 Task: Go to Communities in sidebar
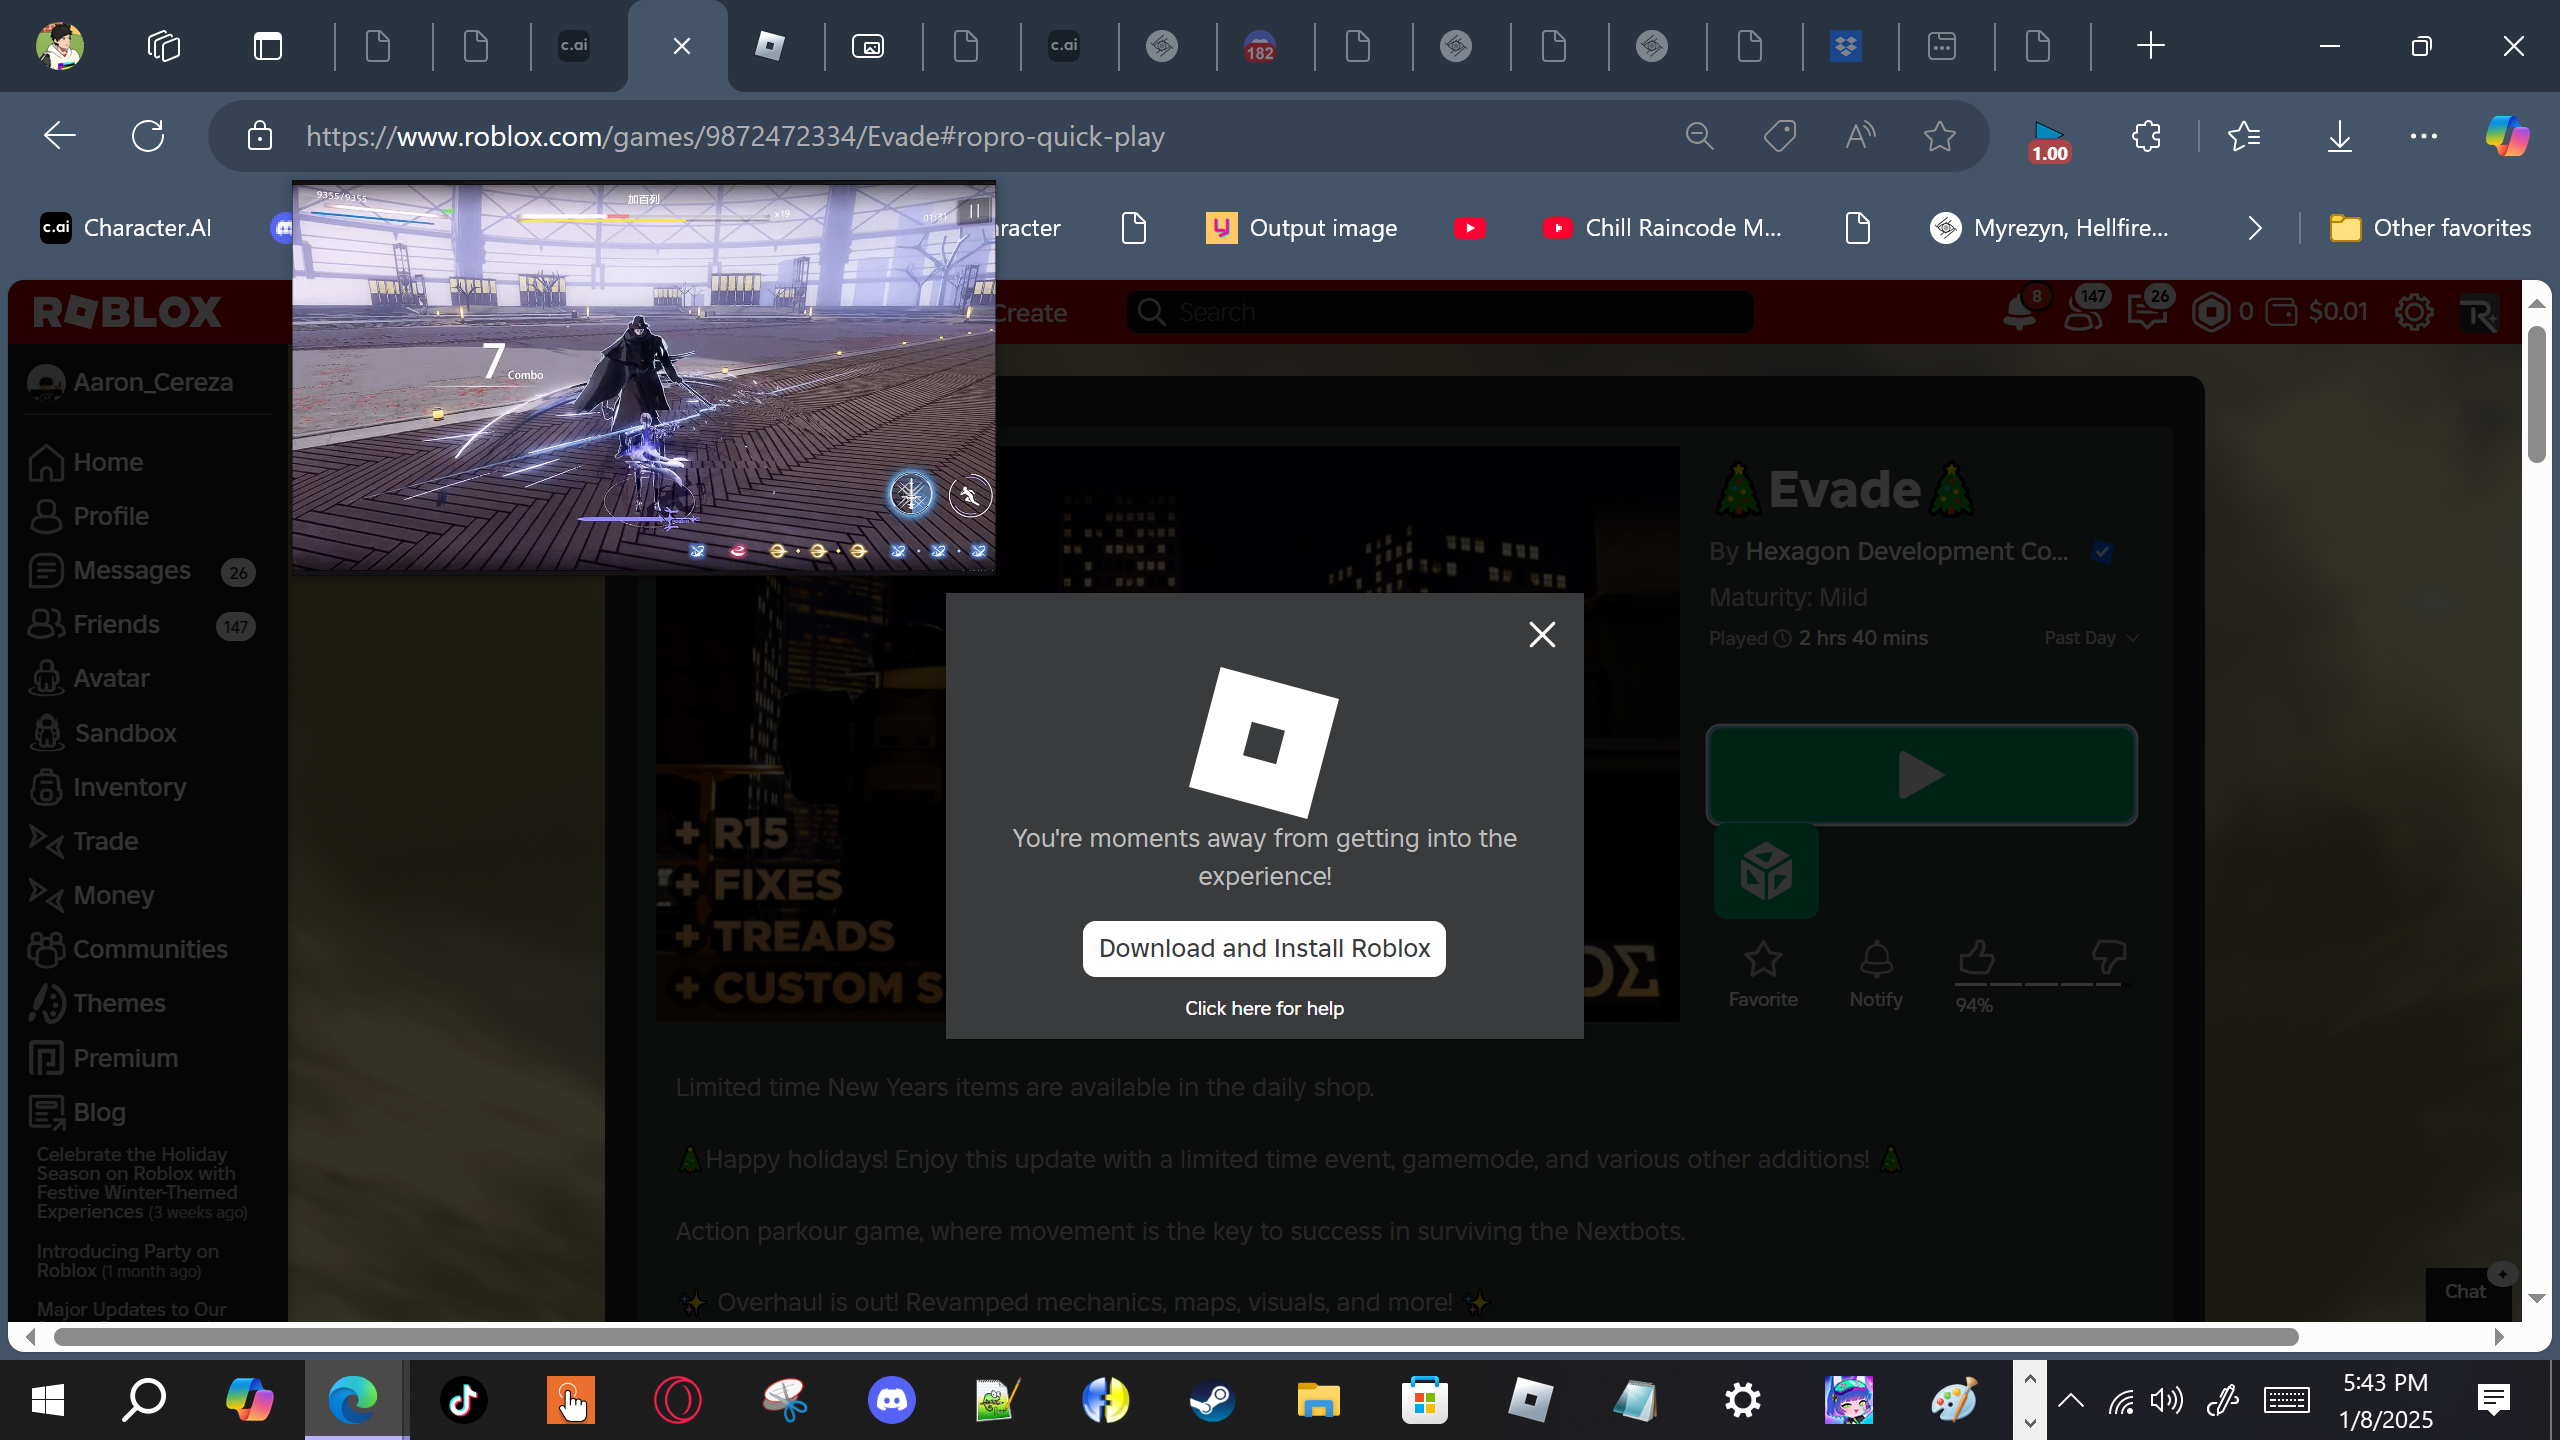point(150,949)
